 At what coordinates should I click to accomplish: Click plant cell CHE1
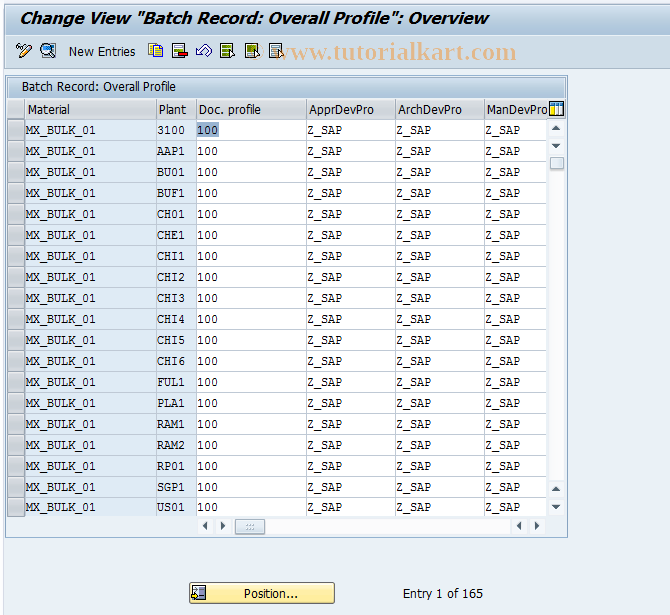[x=176, y=235]
